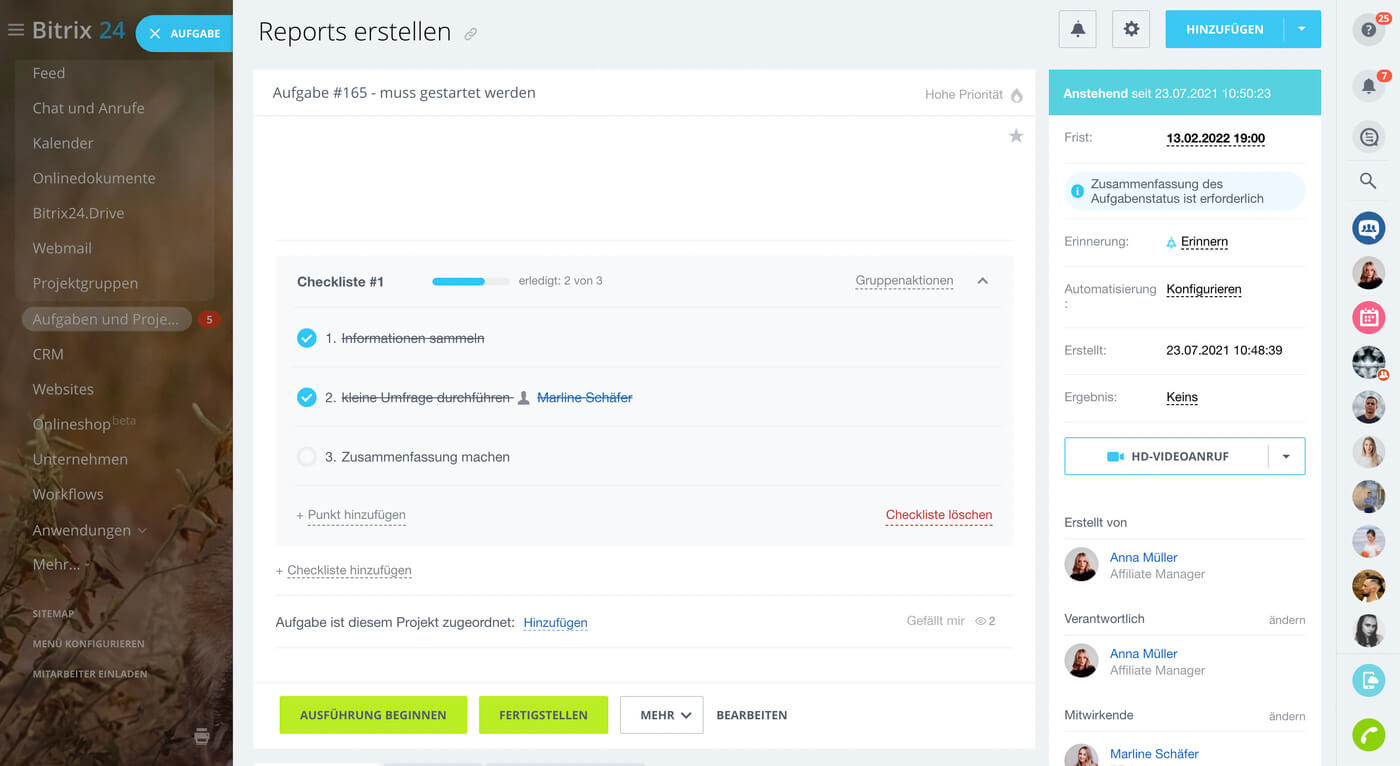Click the 'Checkliste löschen' link

(938, 515)
